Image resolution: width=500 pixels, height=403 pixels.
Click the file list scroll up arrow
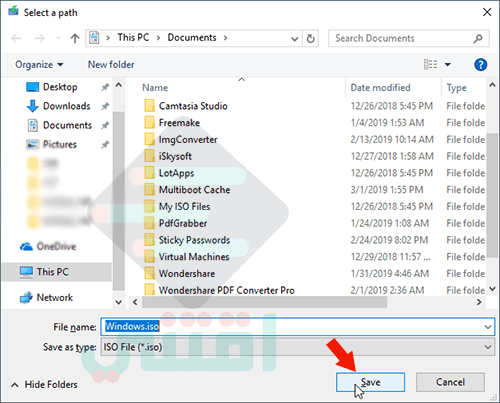coord(492,85)
